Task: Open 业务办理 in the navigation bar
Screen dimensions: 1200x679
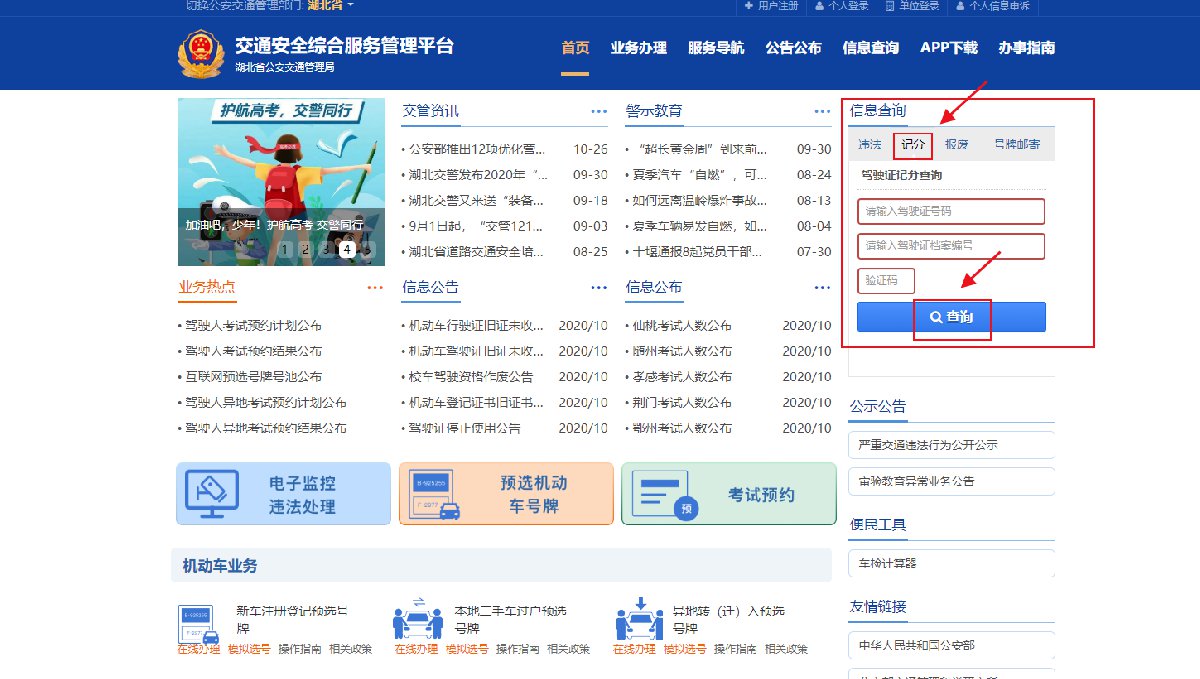Action: (x=638, y=48)
